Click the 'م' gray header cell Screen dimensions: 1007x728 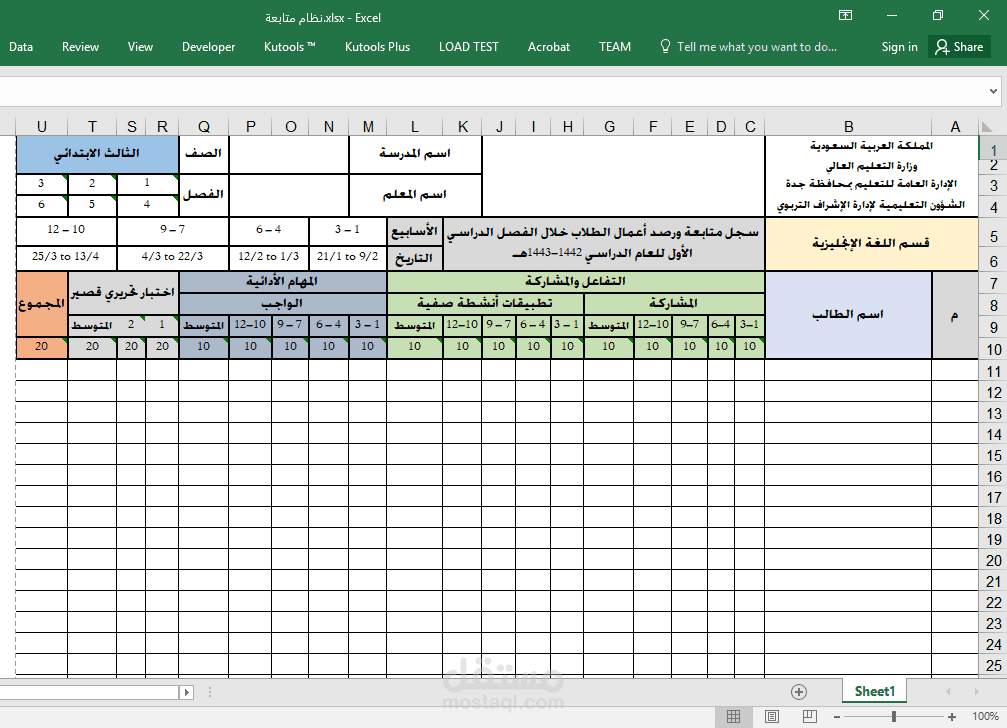tap(954, 315)
